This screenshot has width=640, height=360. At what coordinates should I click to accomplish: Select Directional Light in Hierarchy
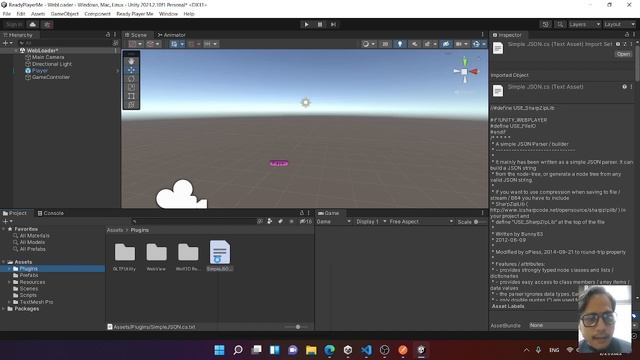tap(51, 64)
